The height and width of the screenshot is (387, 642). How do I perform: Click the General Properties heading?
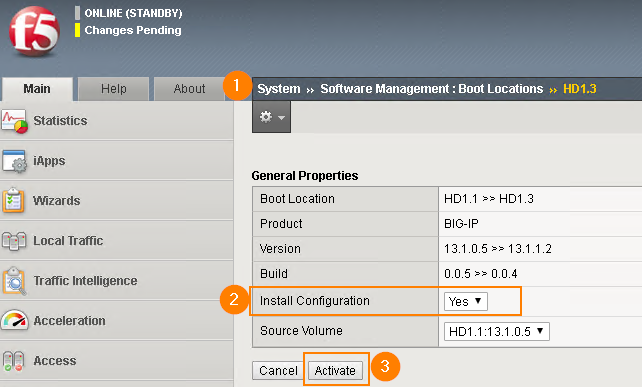(305, 176)
